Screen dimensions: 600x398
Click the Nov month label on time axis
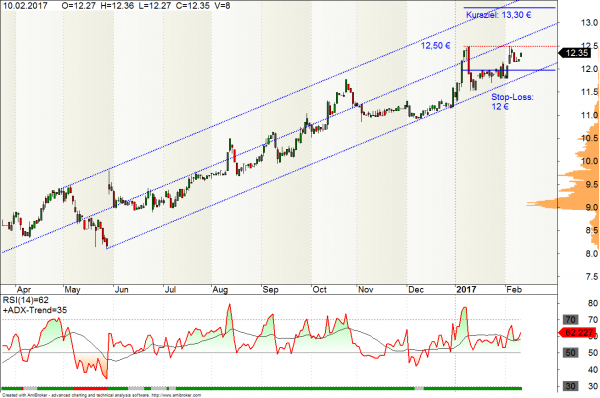(365, 290)
